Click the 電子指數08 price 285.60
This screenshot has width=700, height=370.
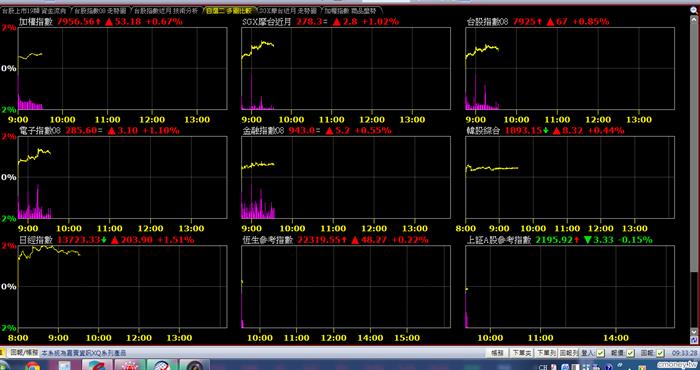[x=81, y=130]
